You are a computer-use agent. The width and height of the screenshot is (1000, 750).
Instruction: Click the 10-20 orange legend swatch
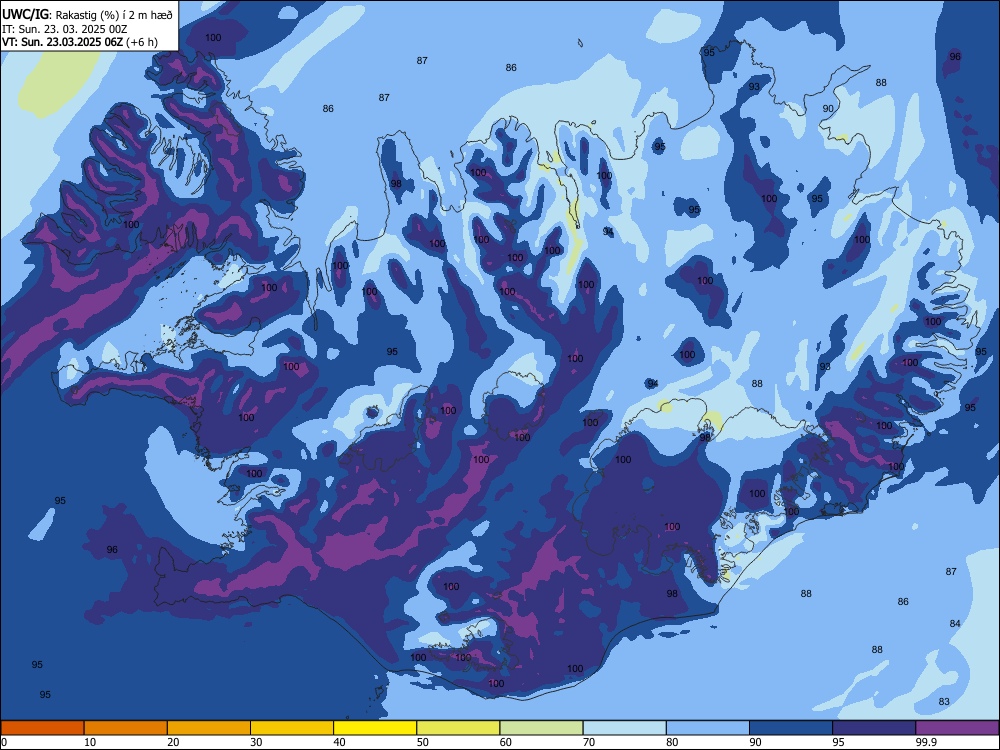[126, 728]
